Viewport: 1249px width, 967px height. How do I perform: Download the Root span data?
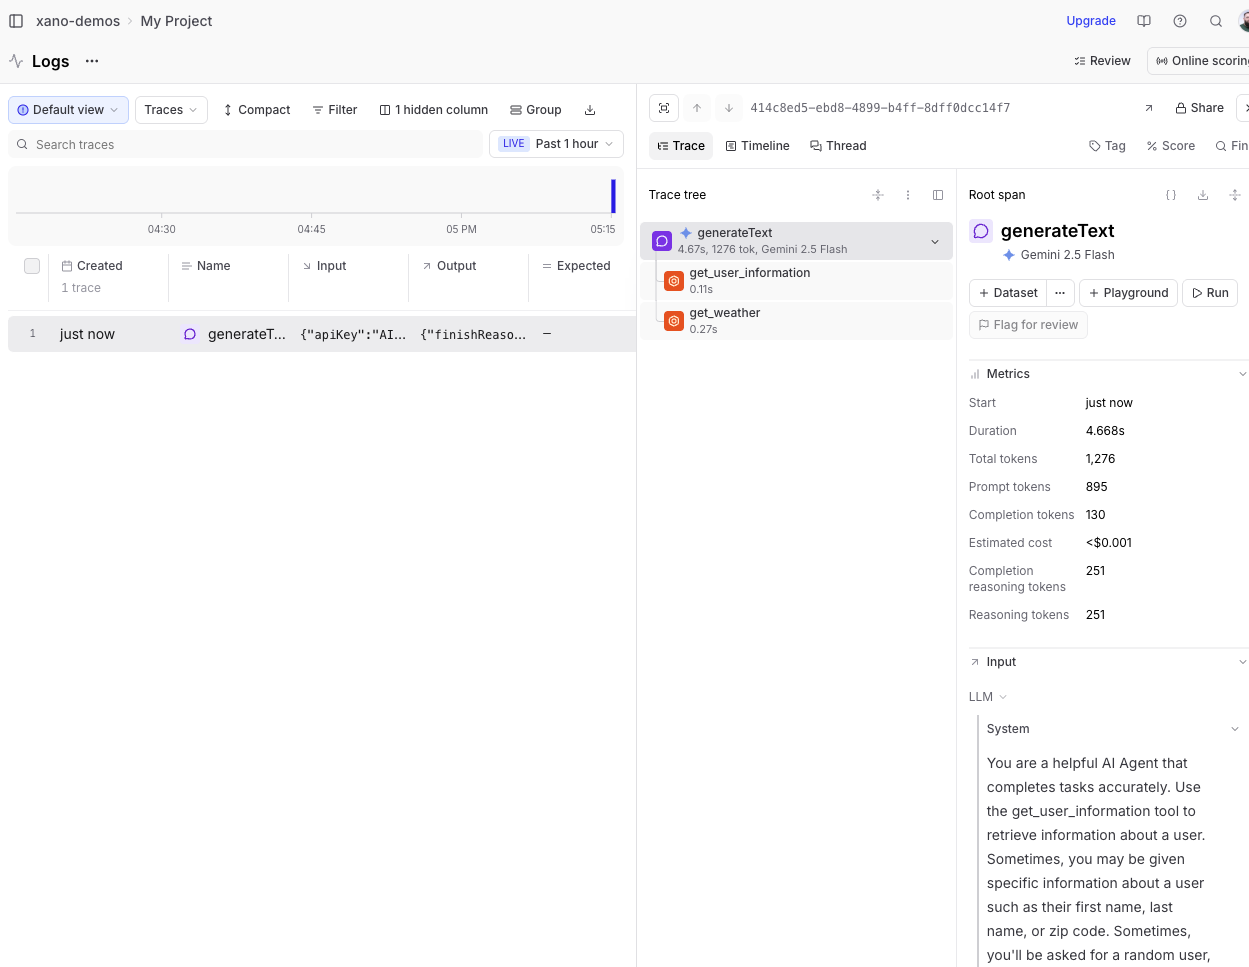[1203, 195]
